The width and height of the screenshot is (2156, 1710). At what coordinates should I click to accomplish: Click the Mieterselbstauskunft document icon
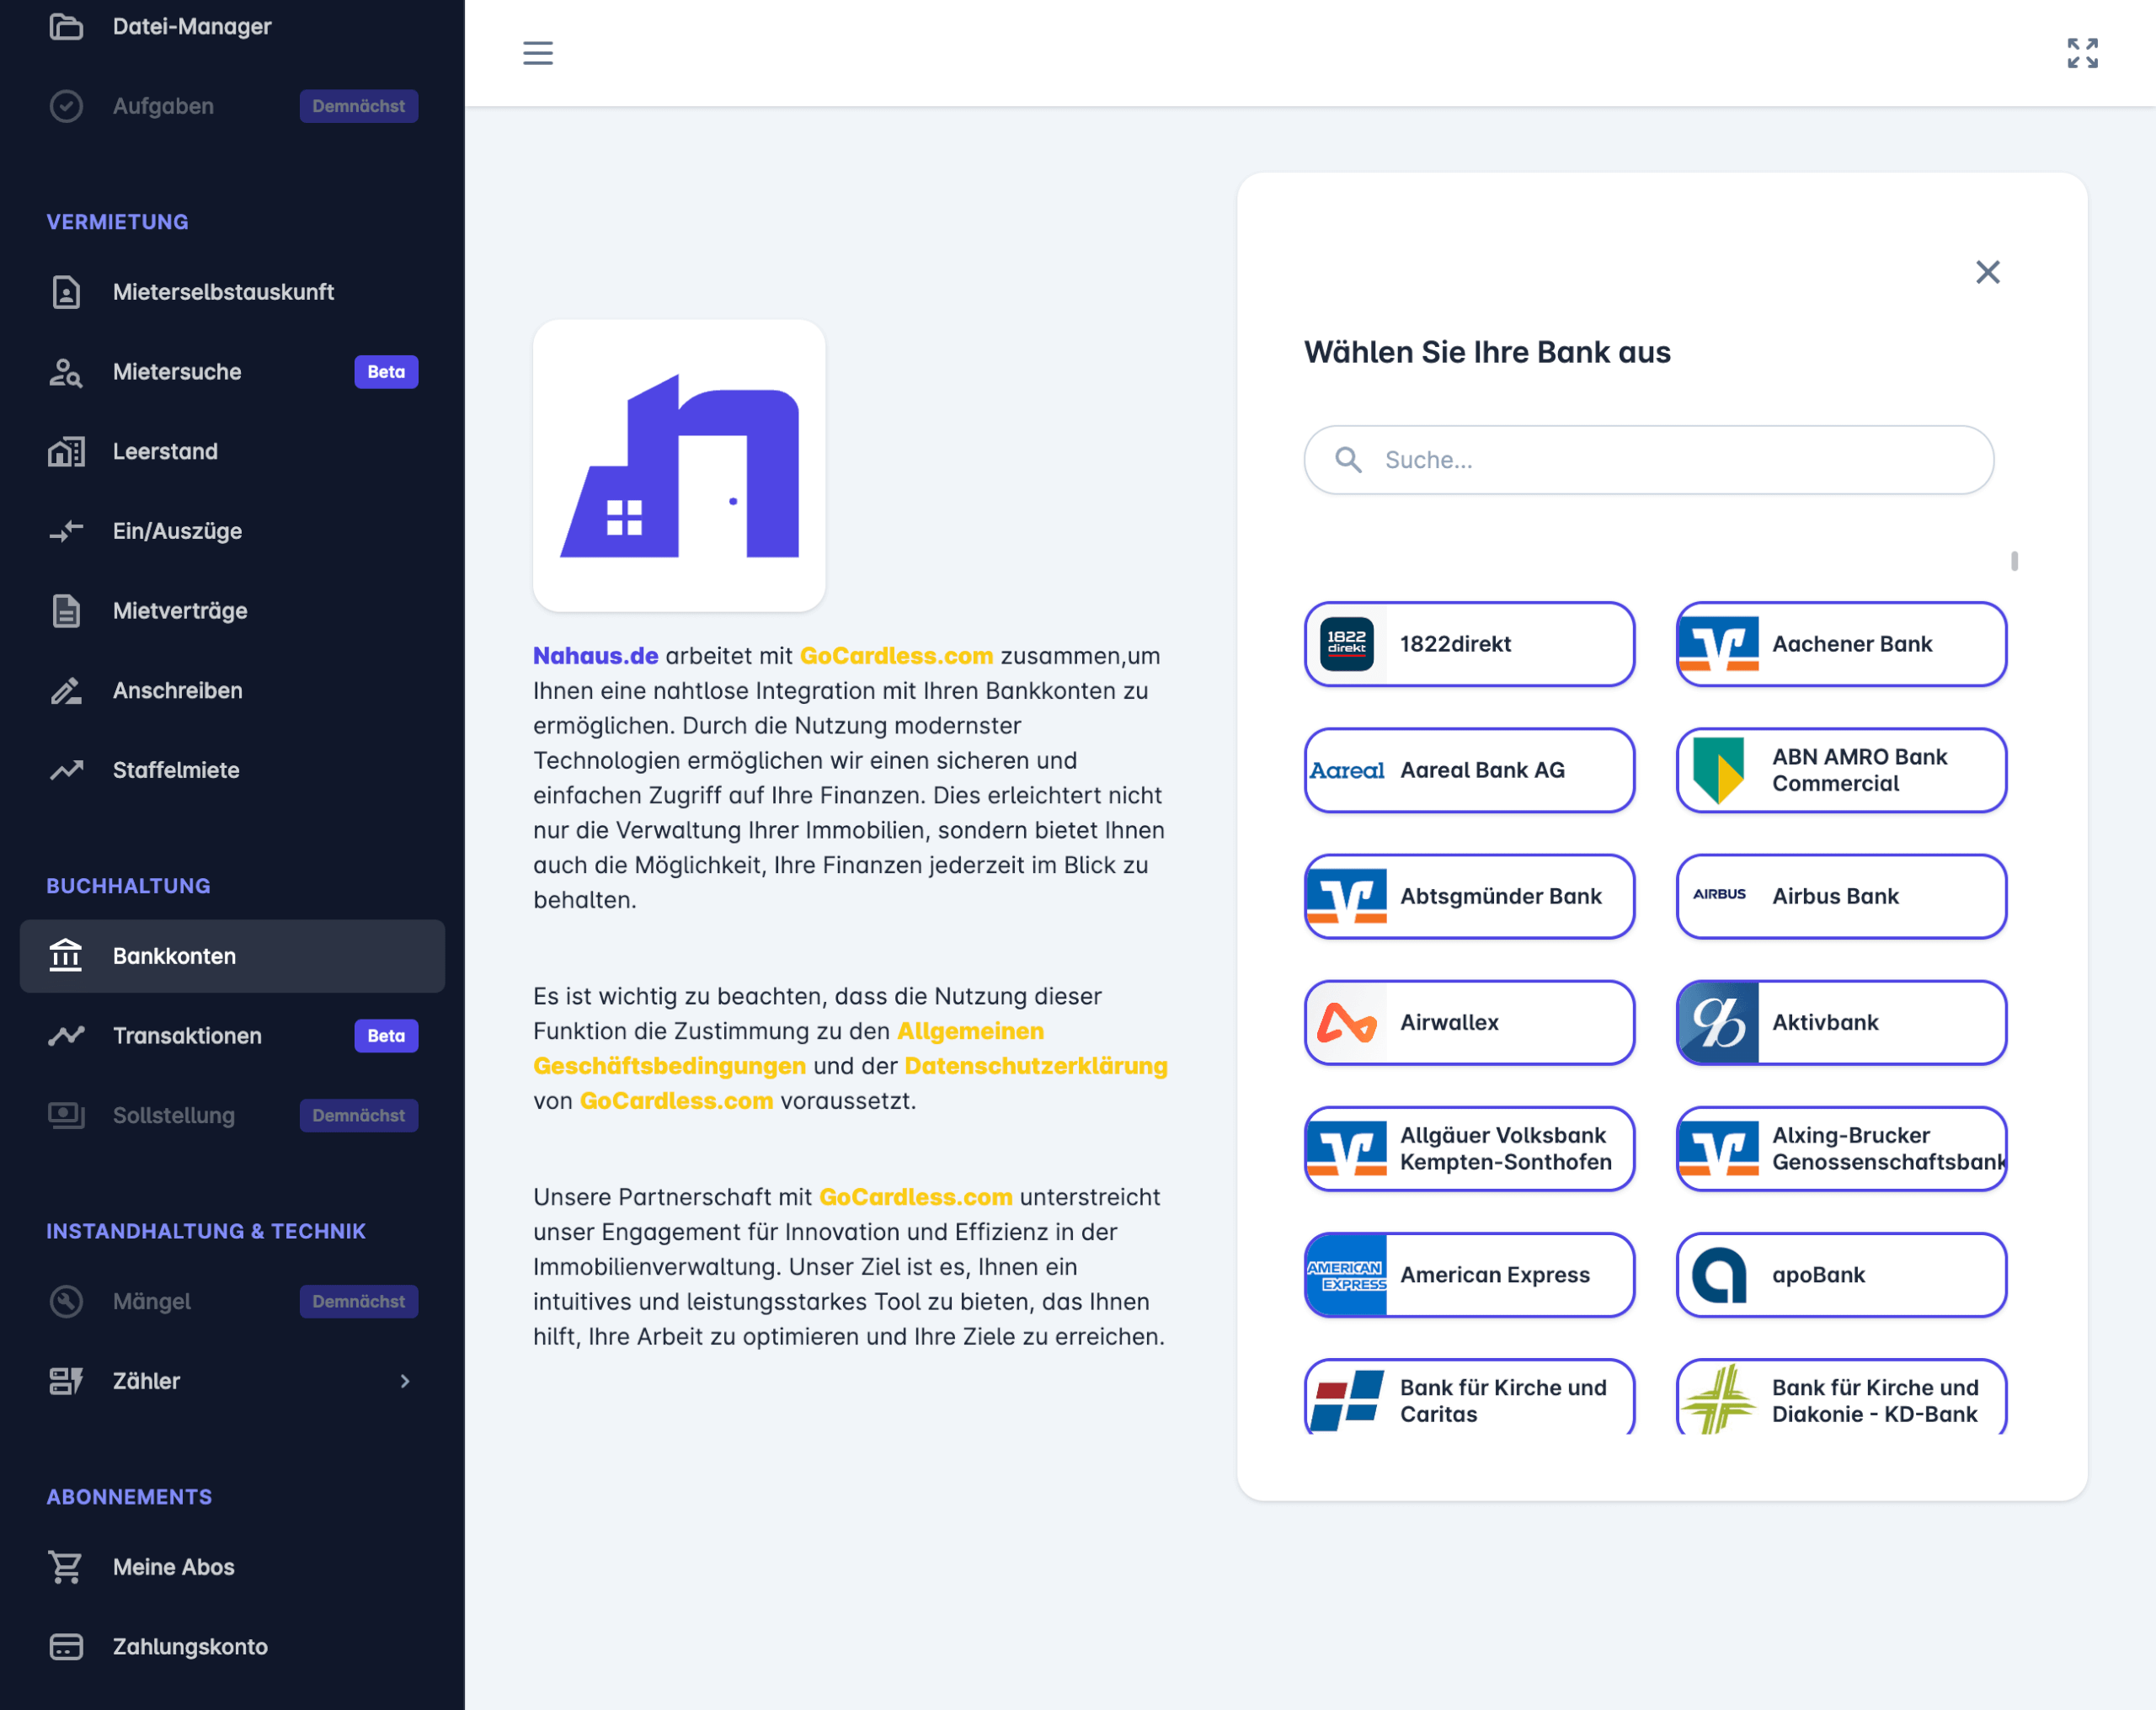pyautogui.click(x=66, y=292)
